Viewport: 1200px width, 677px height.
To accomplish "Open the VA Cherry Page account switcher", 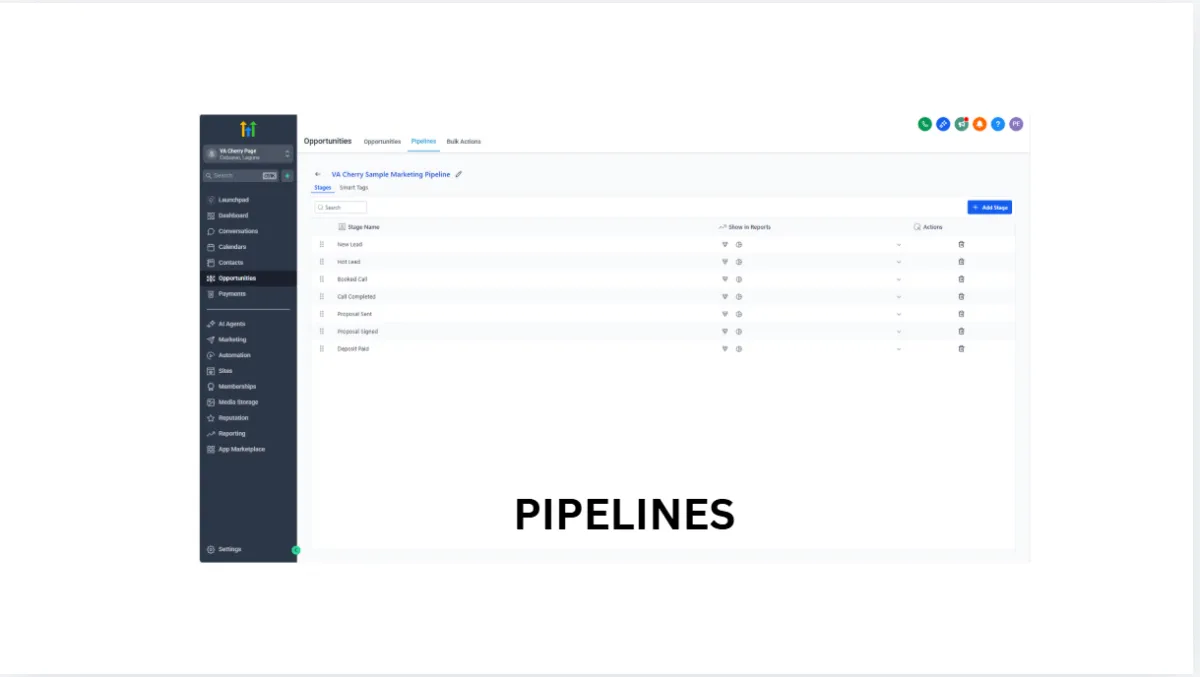I will point(248,153).
